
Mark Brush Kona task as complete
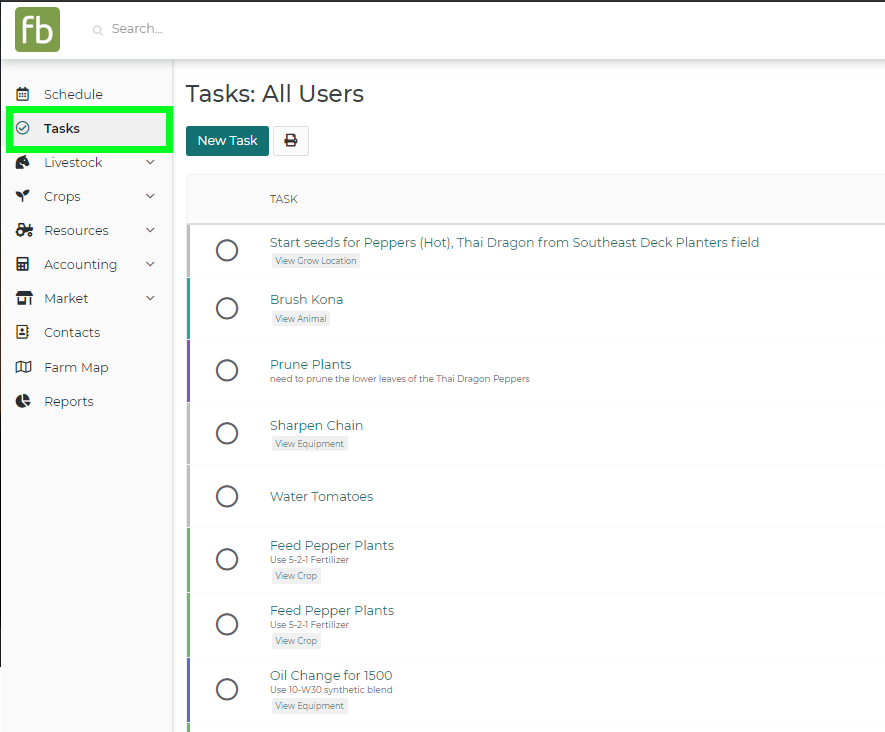(227, 308)
